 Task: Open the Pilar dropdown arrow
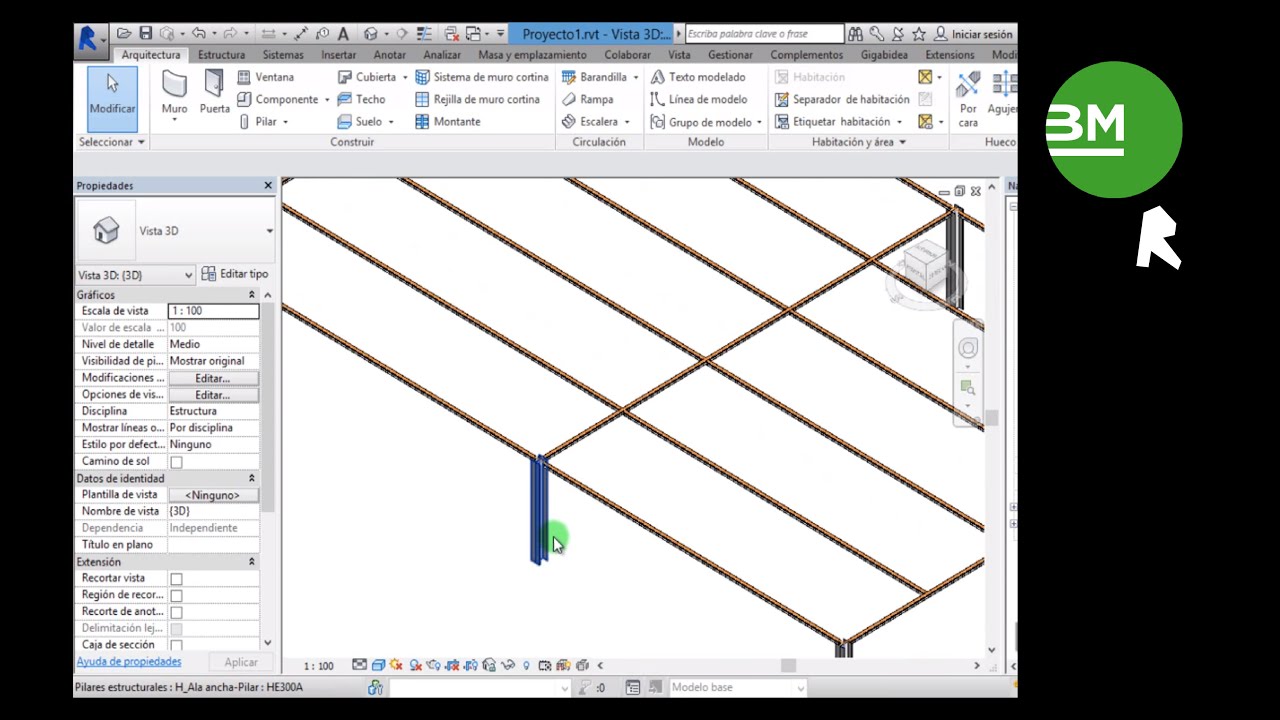pyautogui.click(x=285, y=122)
